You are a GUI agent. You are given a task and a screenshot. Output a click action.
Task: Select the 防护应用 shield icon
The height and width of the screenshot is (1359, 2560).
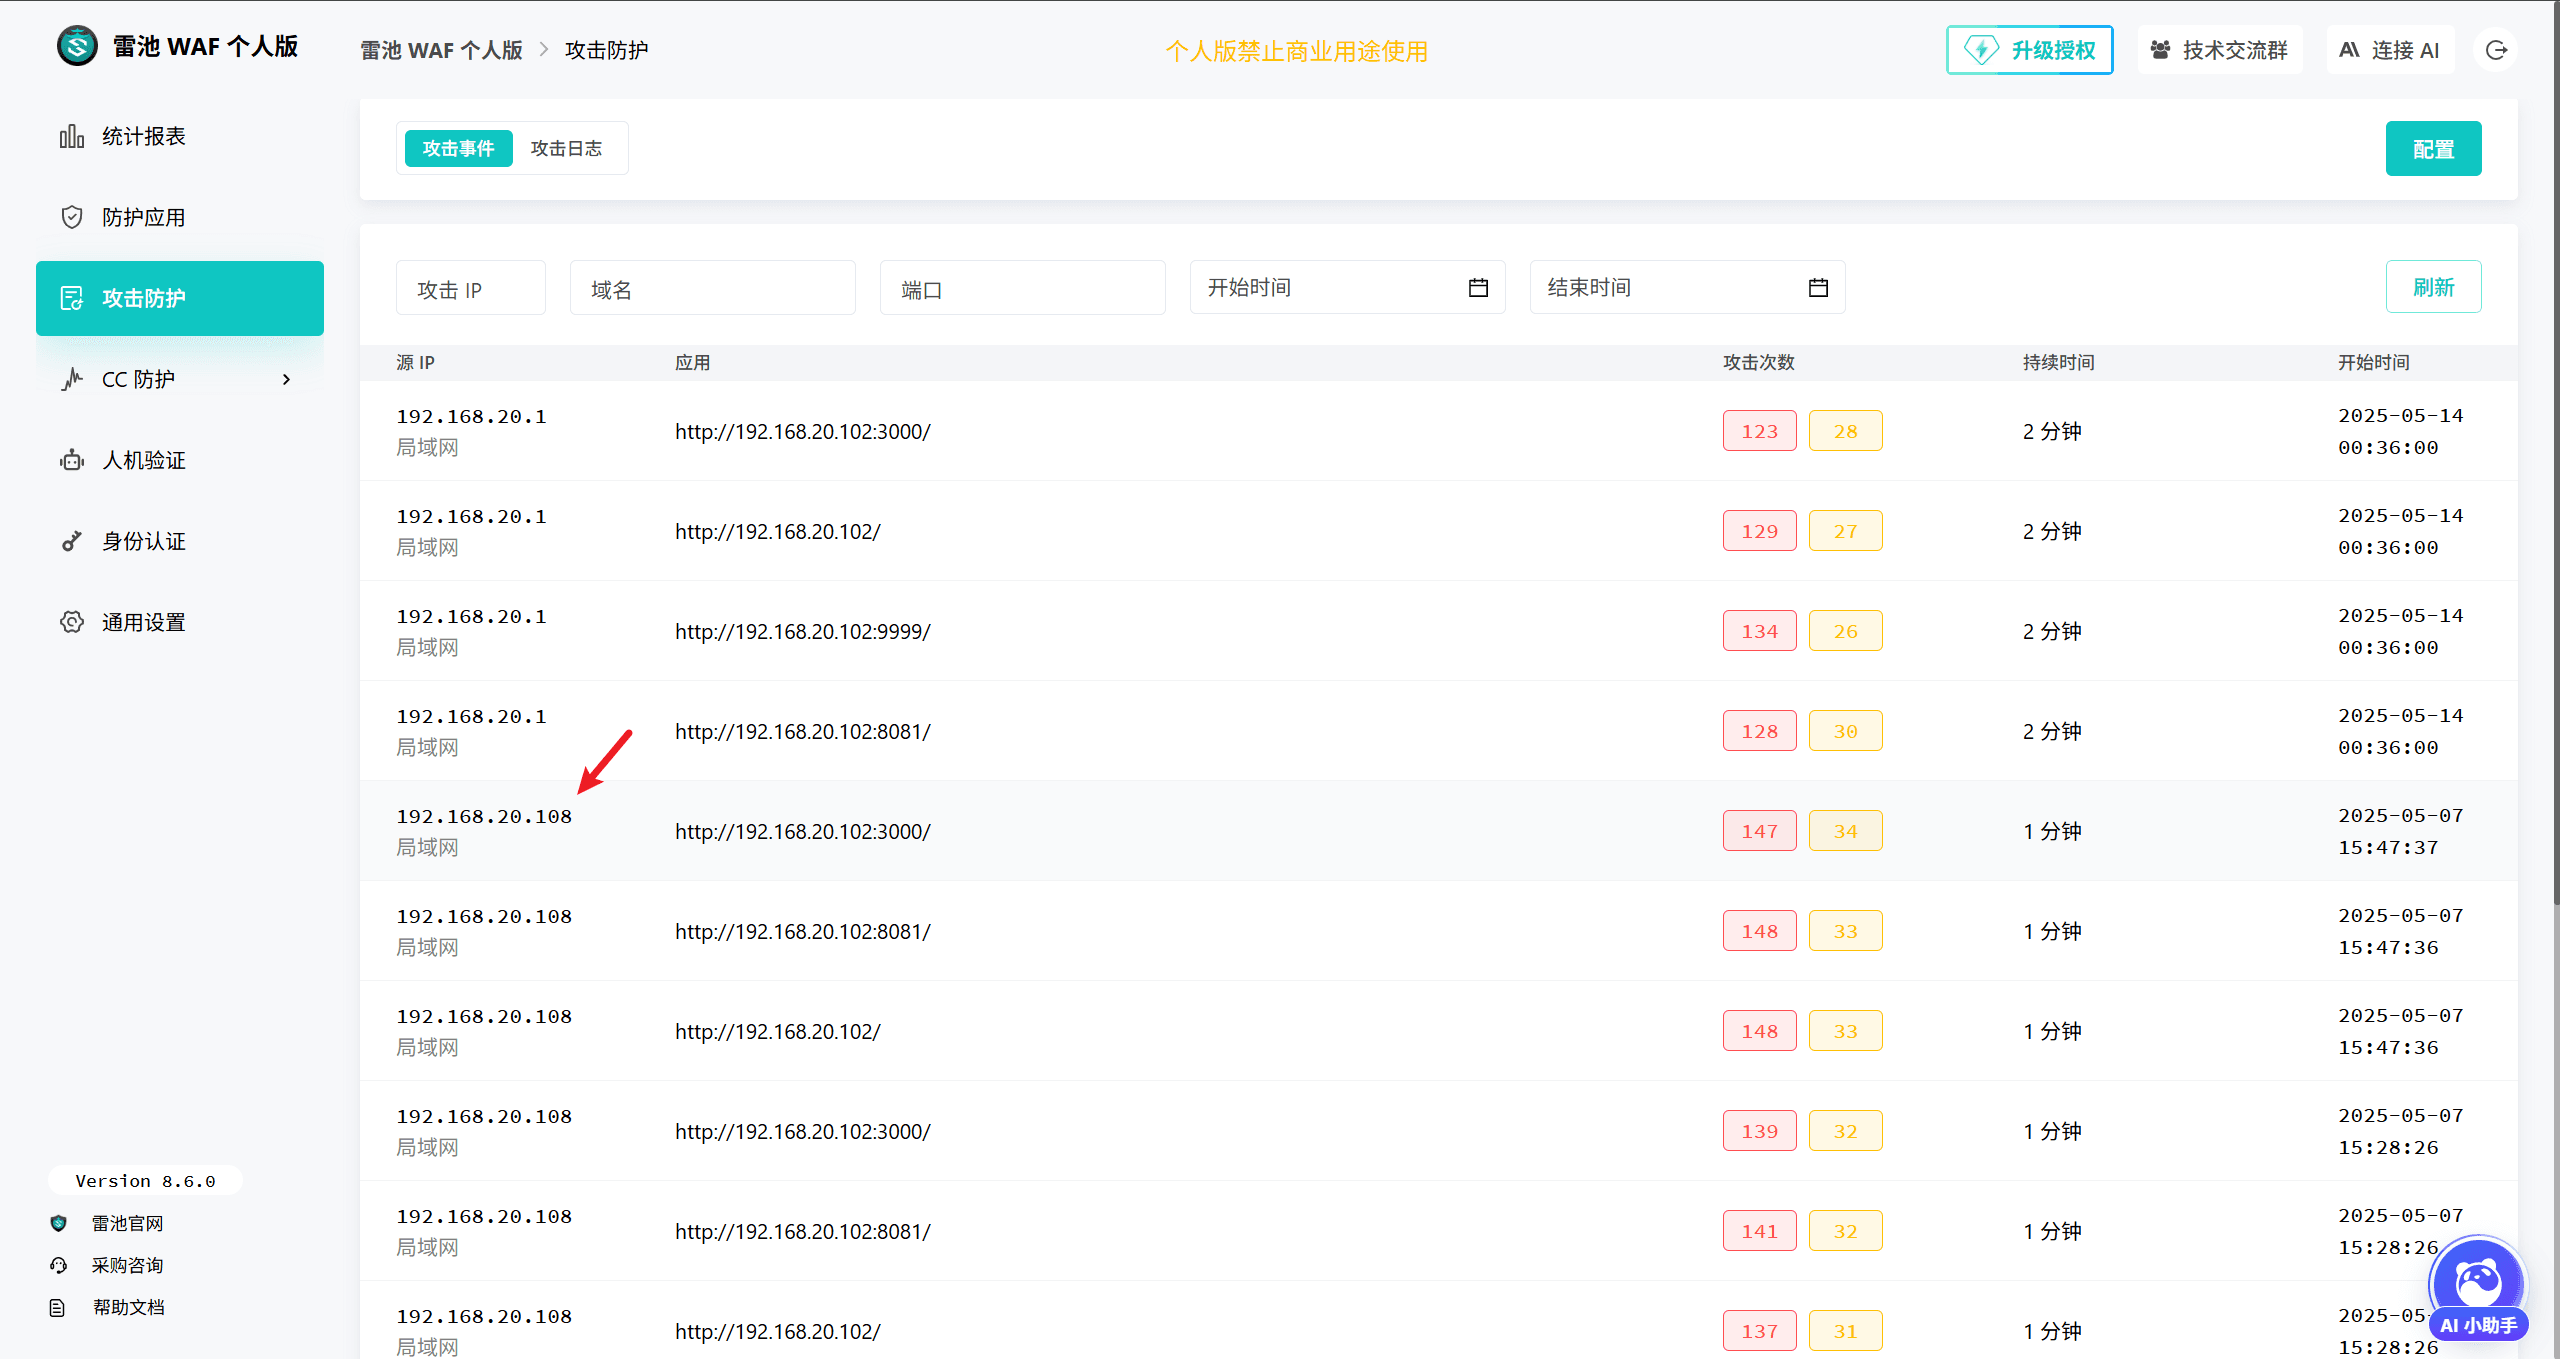72,217
